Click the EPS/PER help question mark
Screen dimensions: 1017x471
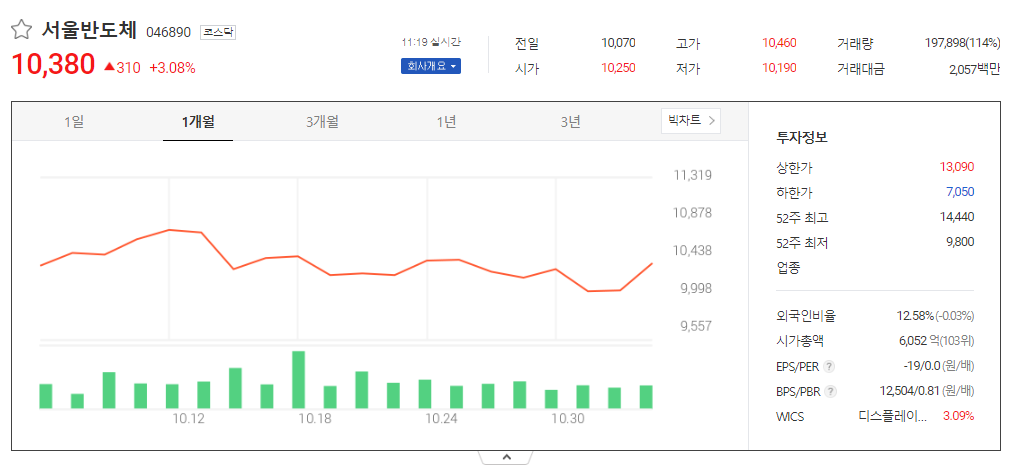(829, 367)
